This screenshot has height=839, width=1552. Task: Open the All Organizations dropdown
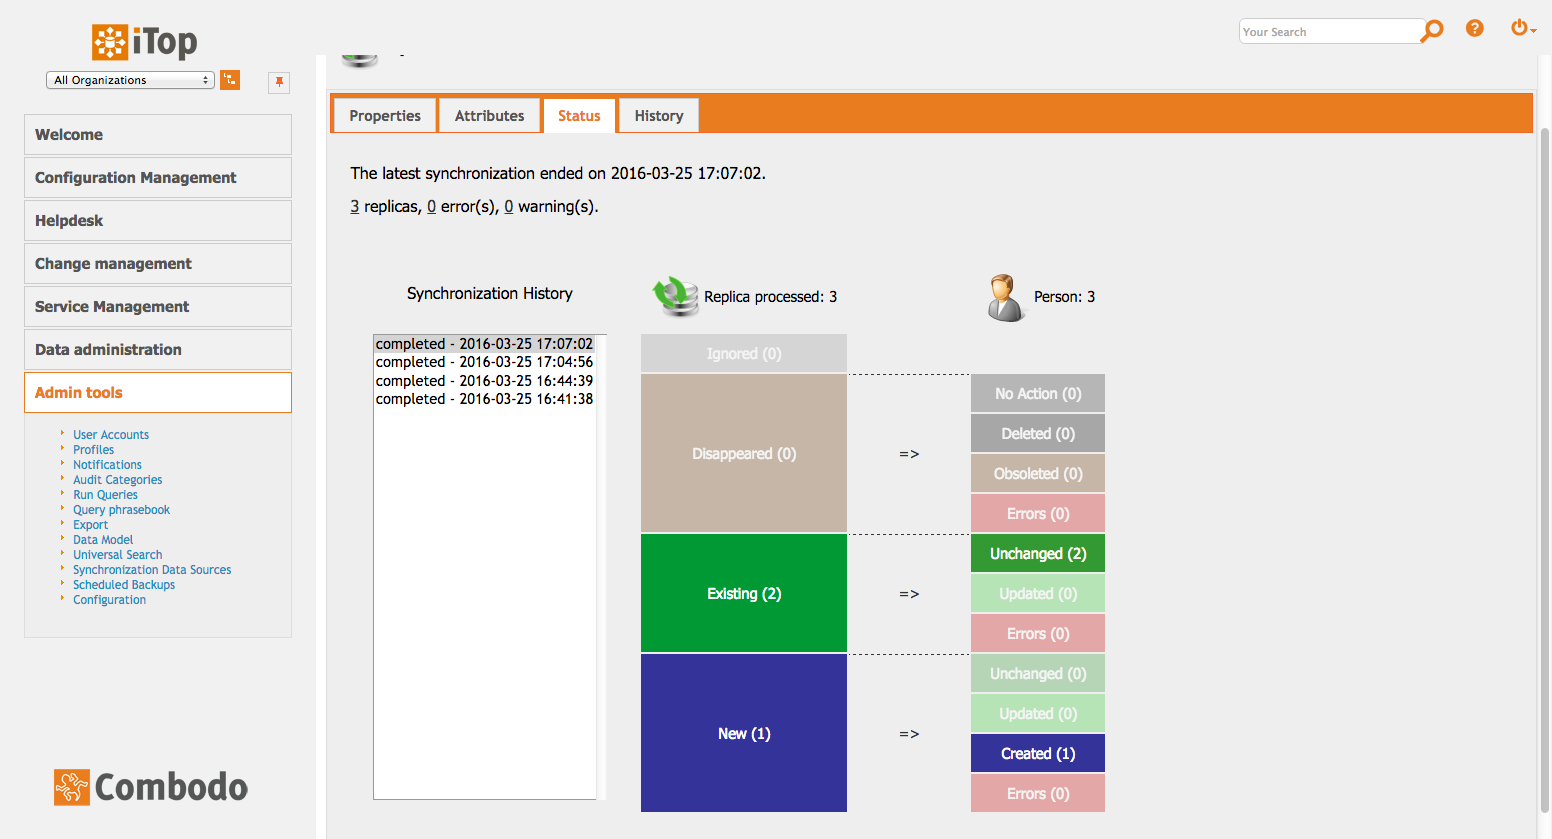[130, 80]
